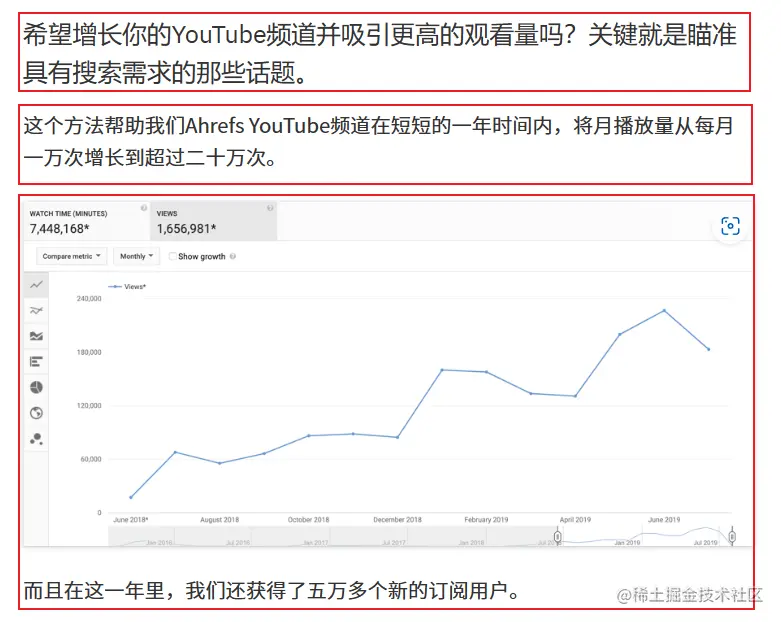Click the December 2018 x-axis label
Image resolution: width=781 pixels, height=622 pixels.
point(397,520)
